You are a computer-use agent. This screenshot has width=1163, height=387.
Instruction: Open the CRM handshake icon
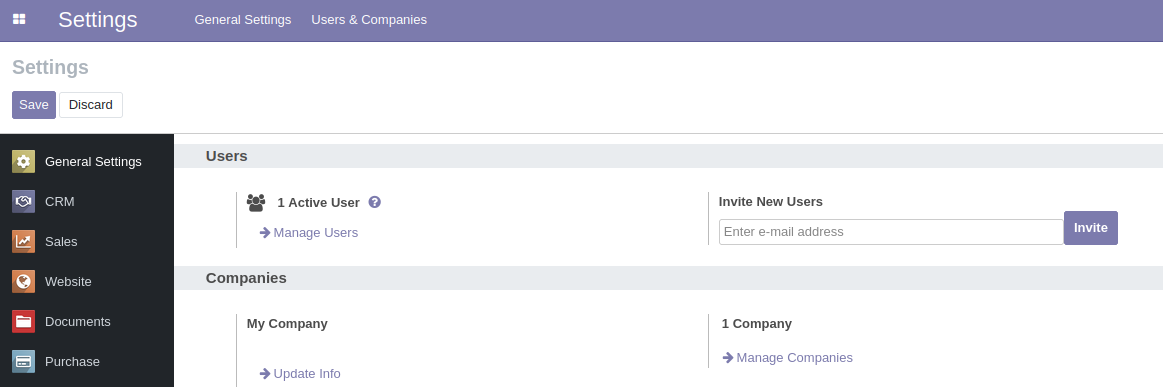[x=24, y=202]
